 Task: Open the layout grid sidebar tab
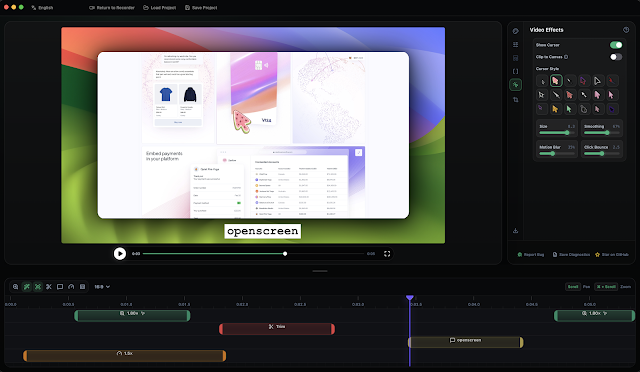coord(516,45)
